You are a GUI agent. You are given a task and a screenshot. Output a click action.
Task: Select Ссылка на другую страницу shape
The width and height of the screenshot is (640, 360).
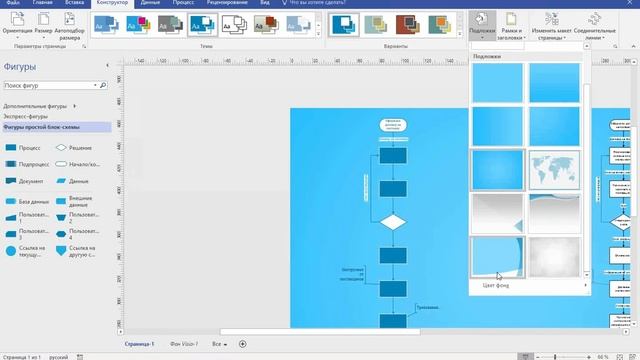coord(76,251)
